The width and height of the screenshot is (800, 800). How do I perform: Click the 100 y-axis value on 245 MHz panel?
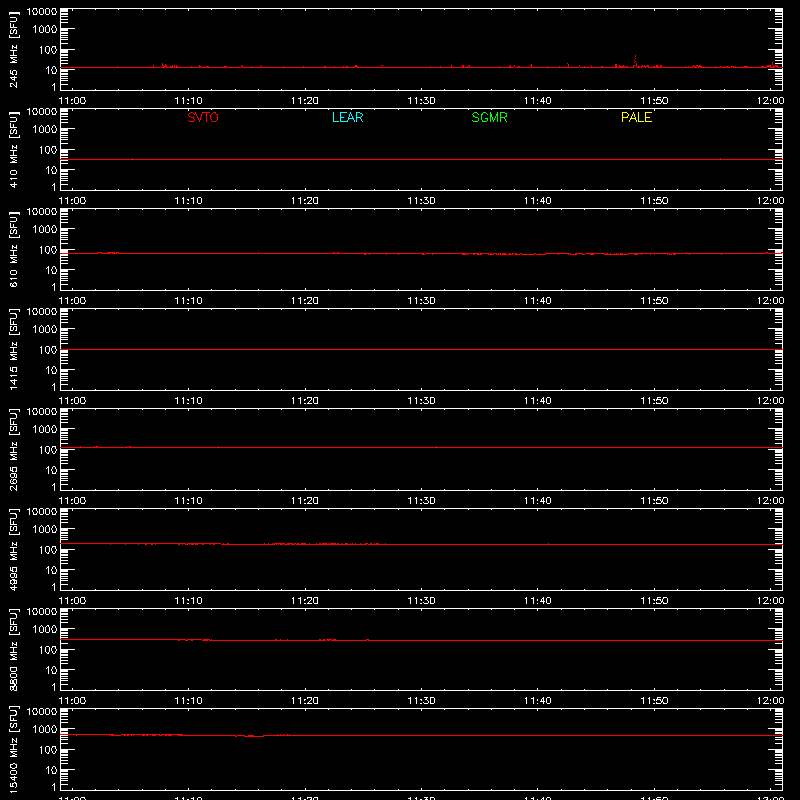pos(48,49)
